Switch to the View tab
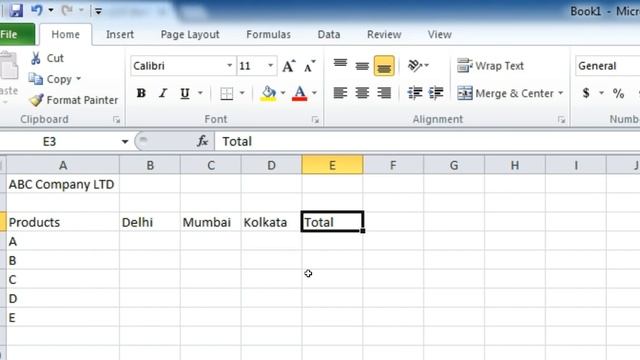Image resolution: width=640 pixels, height=360 pixels. tap(439, 35)
